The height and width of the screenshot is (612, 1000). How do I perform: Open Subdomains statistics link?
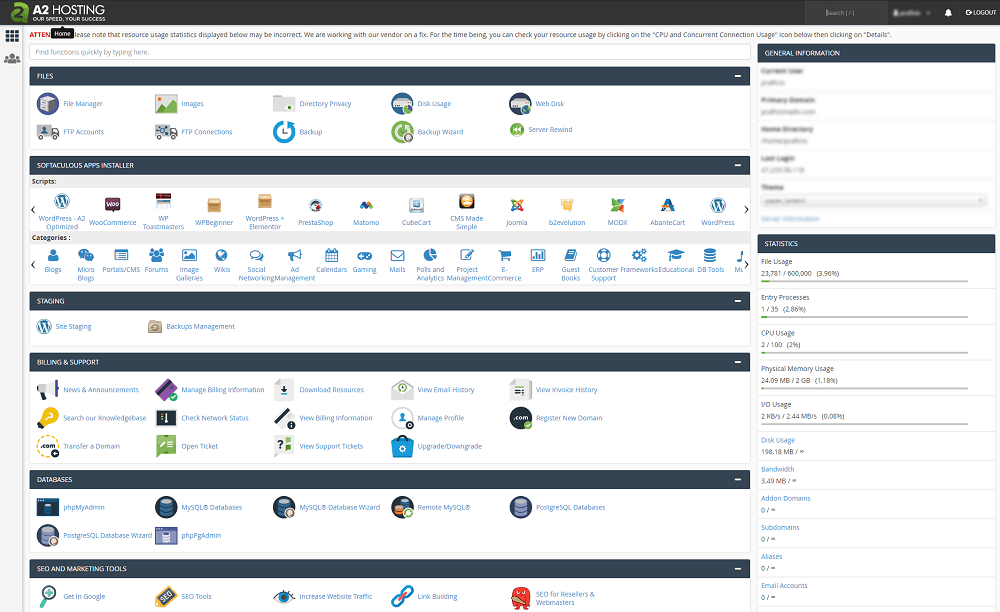(x=780, y=527)
